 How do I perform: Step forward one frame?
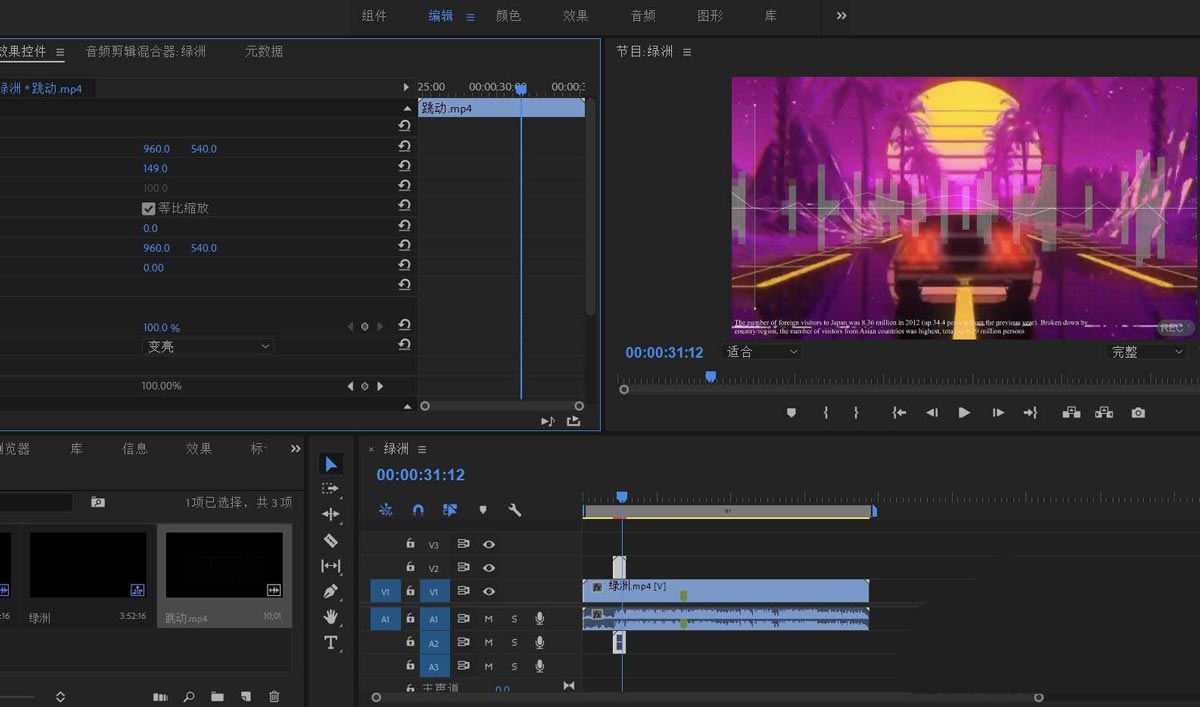pos(998,412)
